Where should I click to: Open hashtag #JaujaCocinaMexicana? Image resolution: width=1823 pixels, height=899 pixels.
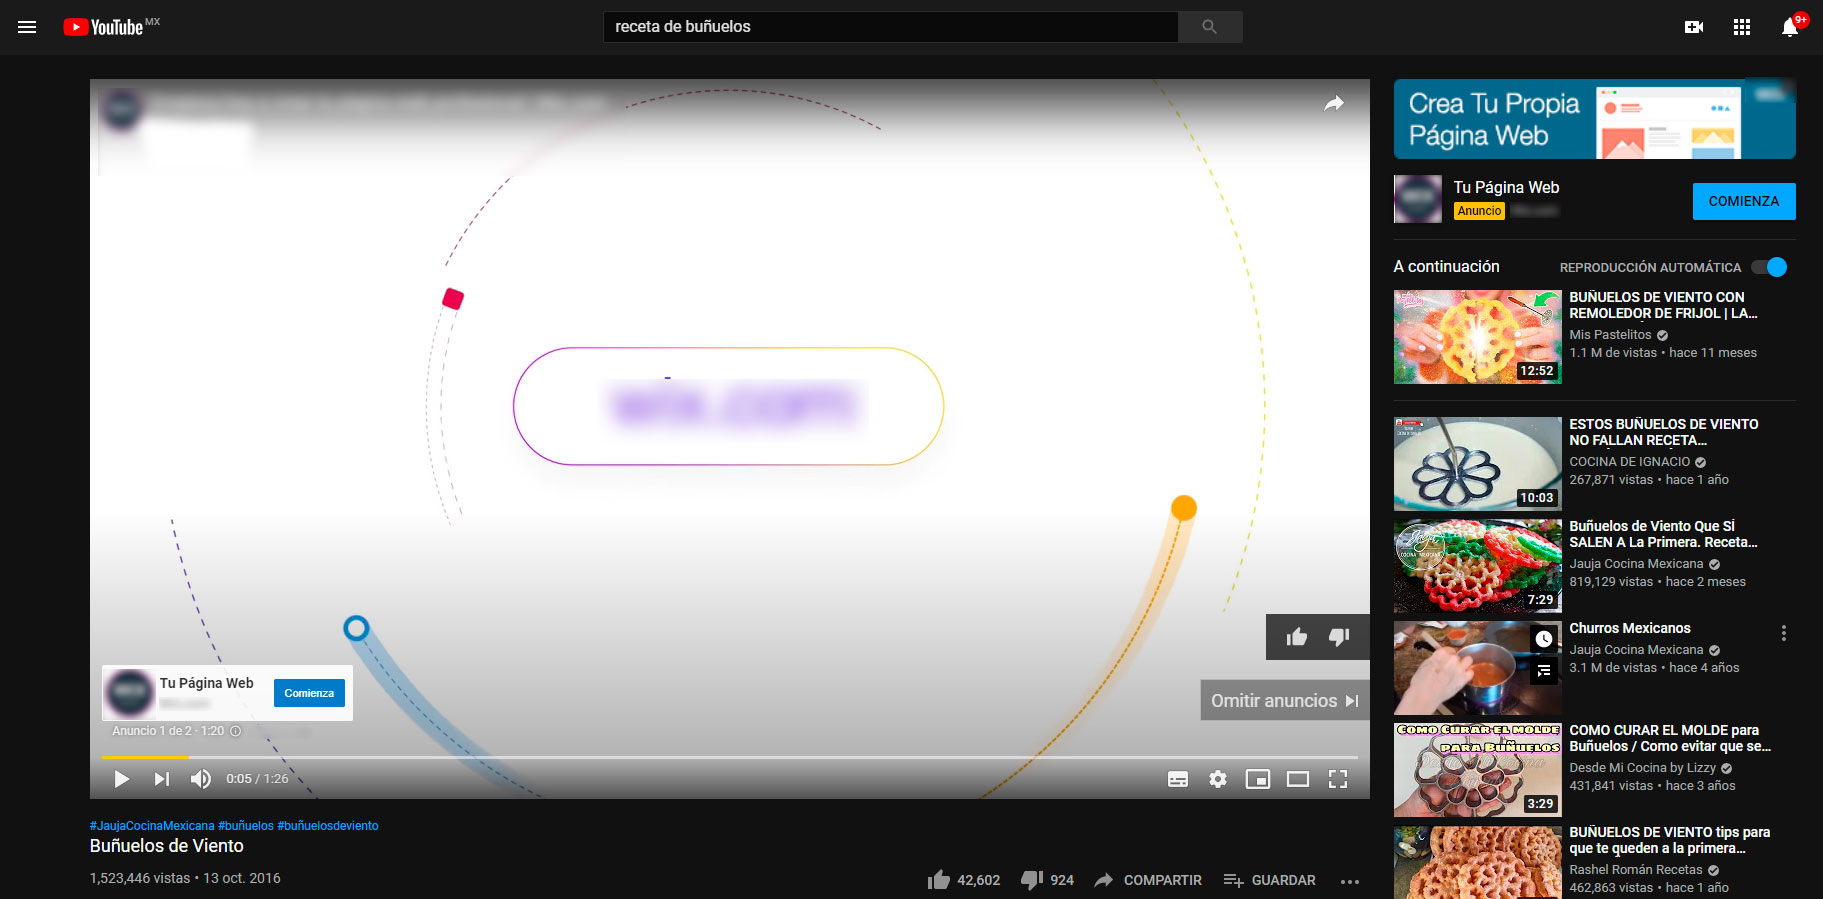click(x=152, y=826)
